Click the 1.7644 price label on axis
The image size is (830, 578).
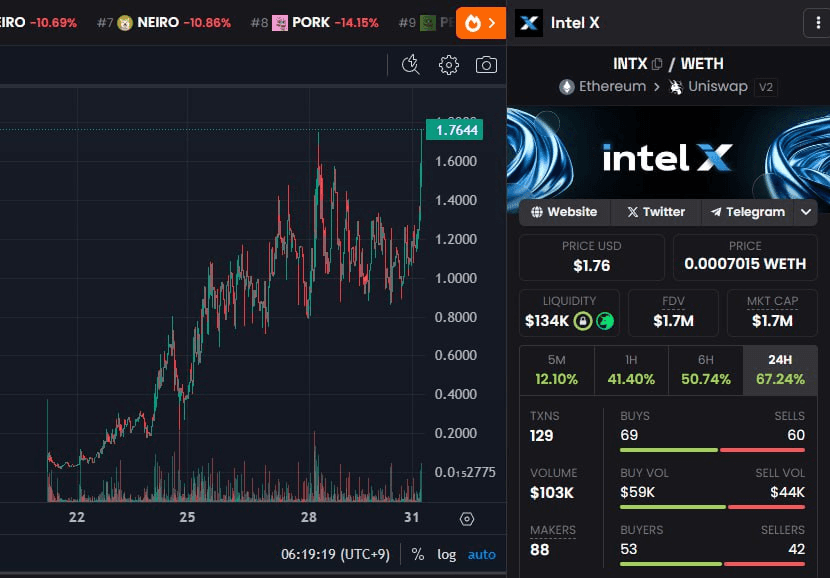(454, 130)
